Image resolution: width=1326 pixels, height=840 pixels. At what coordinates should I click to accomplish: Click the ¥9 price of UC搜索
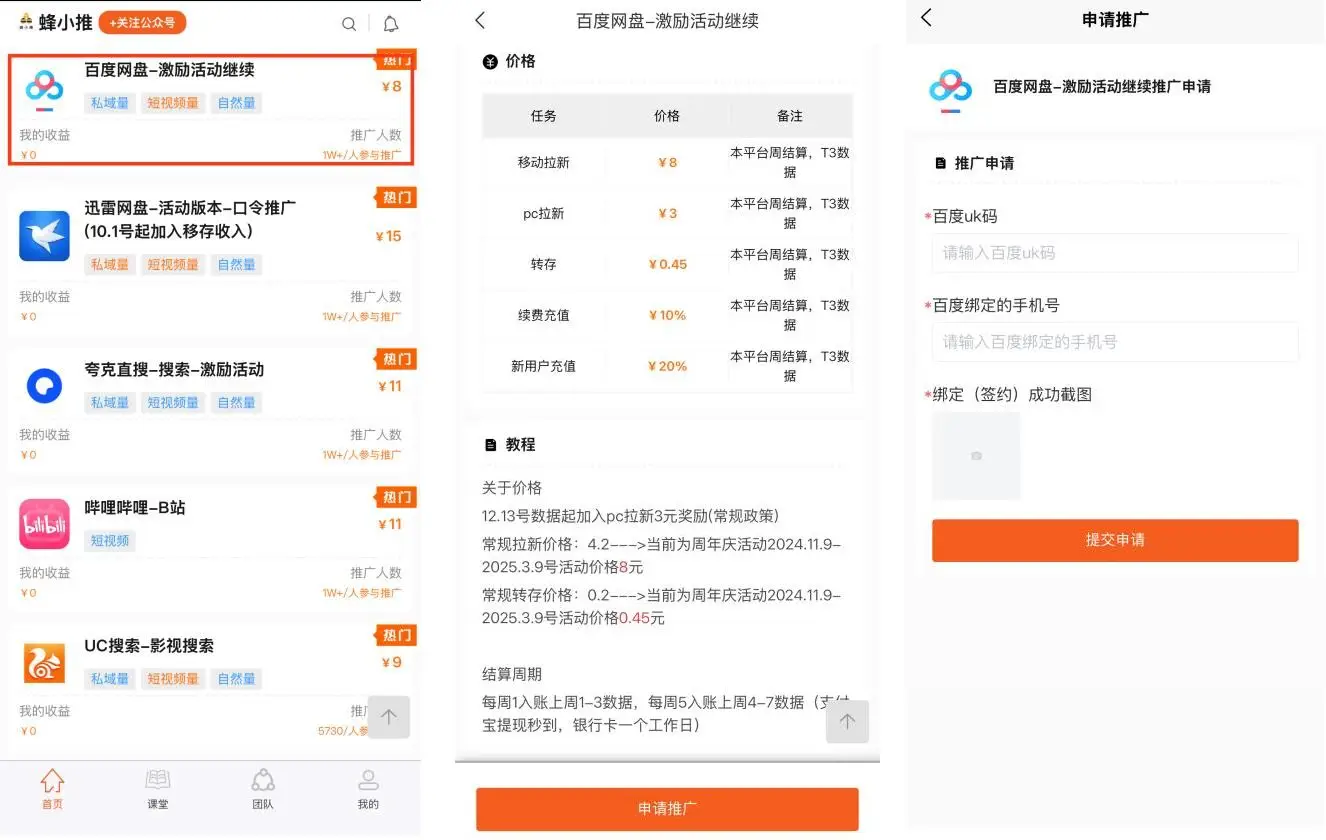click(391, 662)
